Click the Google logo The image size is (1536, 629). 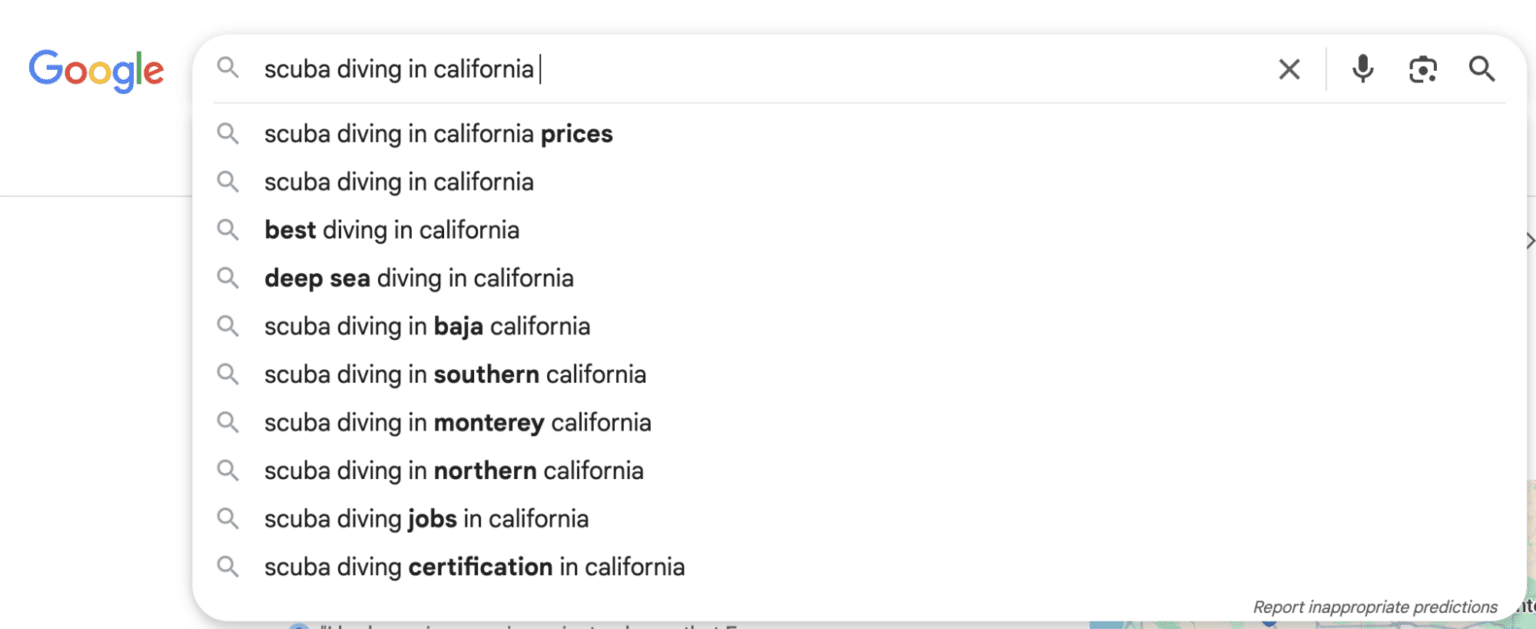pos(96,70)
